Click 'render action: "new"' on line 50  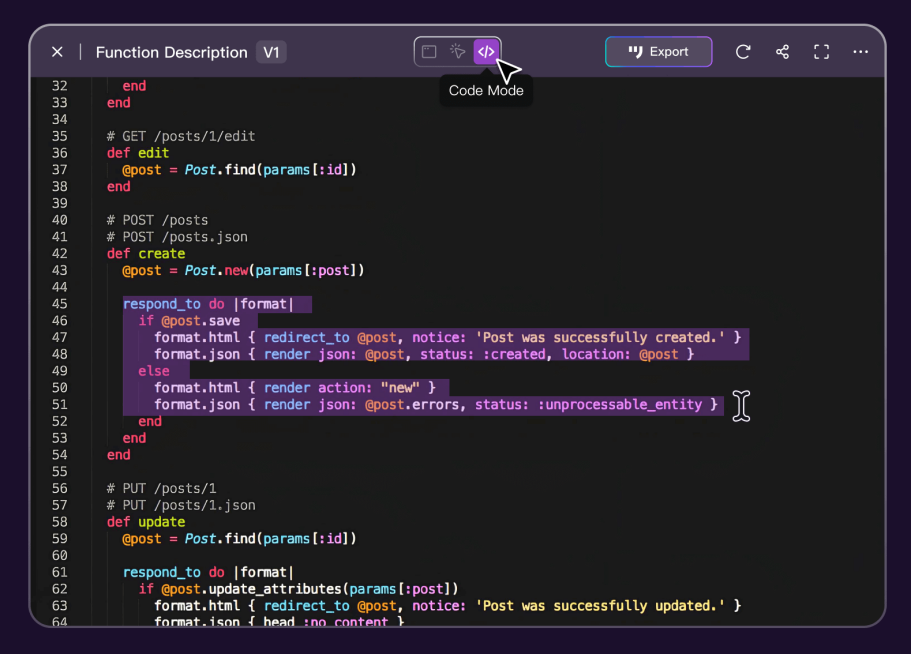[342, 387]
